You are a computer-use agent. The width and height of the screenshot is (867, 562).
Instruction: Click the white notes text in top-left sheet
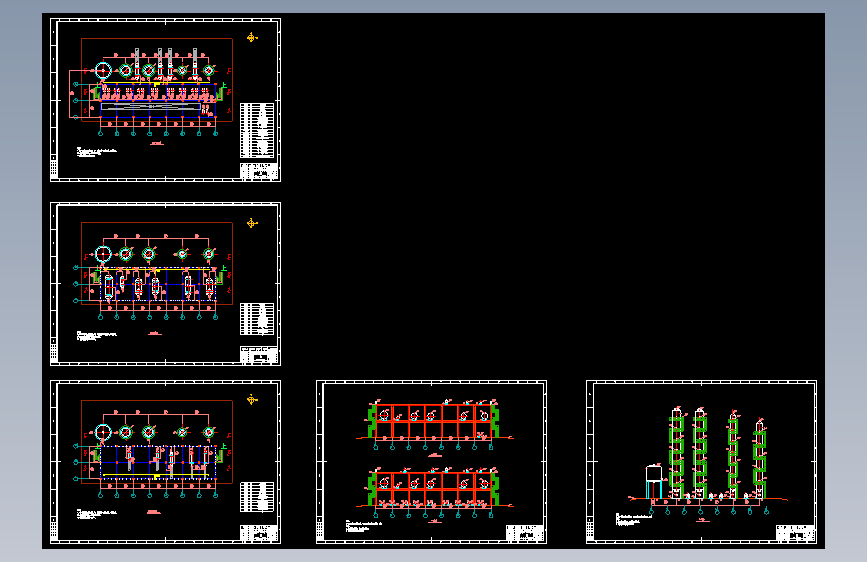pyautogui.click(x=97, y=152)
